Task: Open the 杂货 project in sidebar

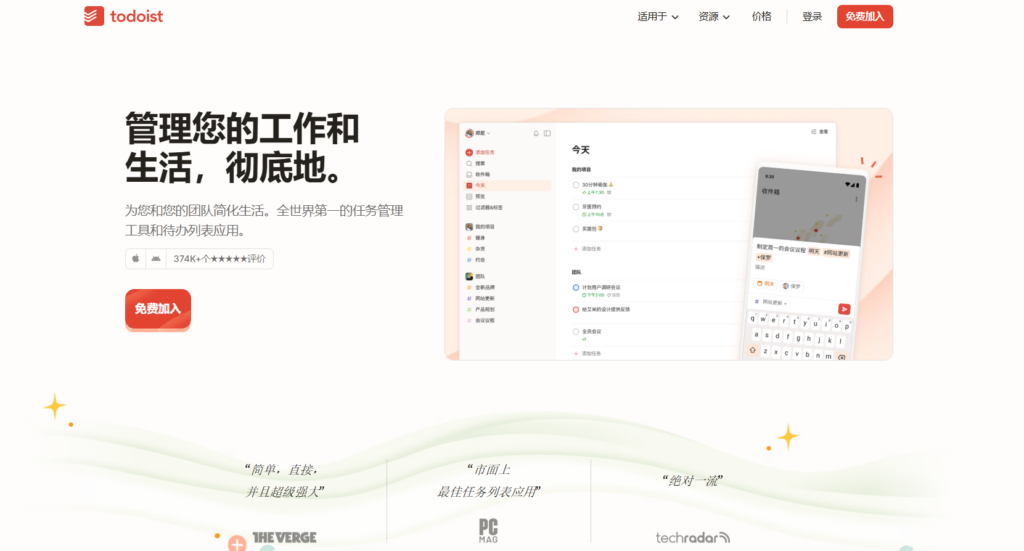Action: coord(480,249)
